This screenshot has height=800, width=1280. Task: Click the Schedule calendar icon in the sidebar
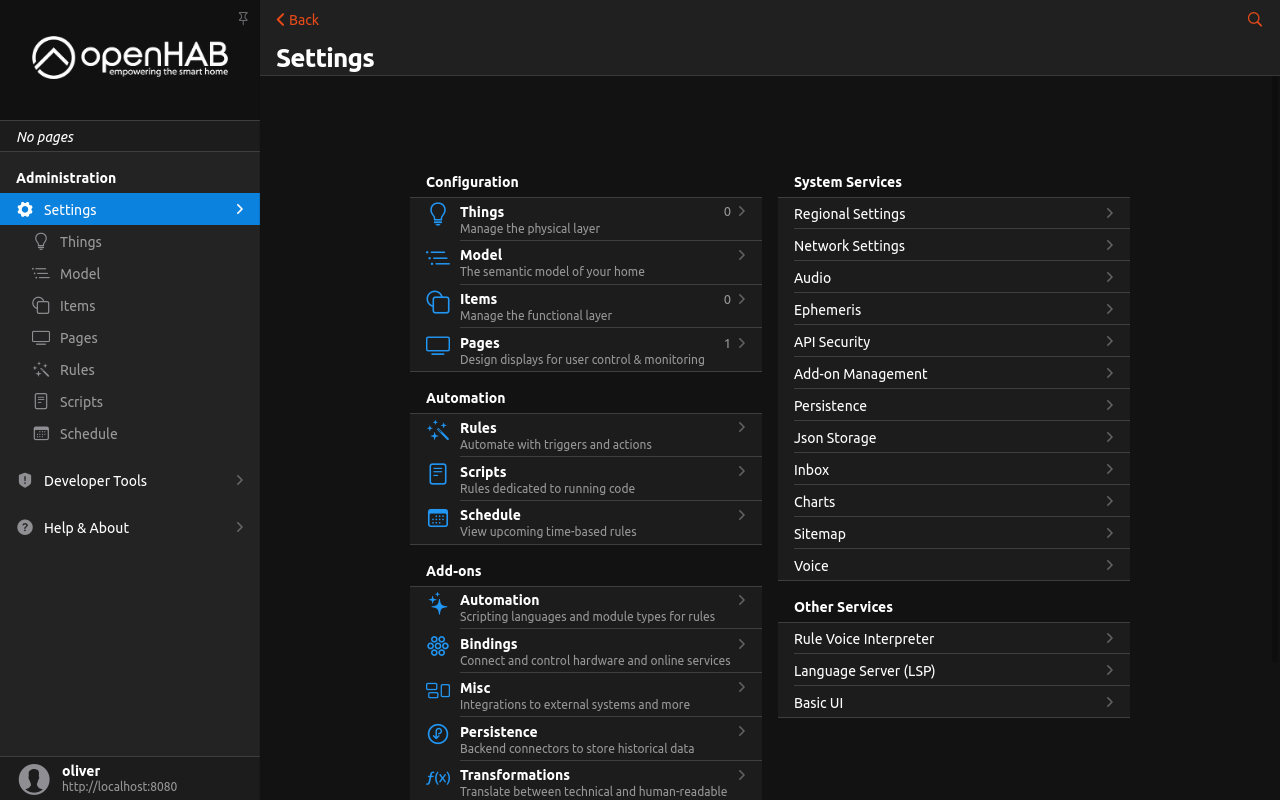[41, 434]
